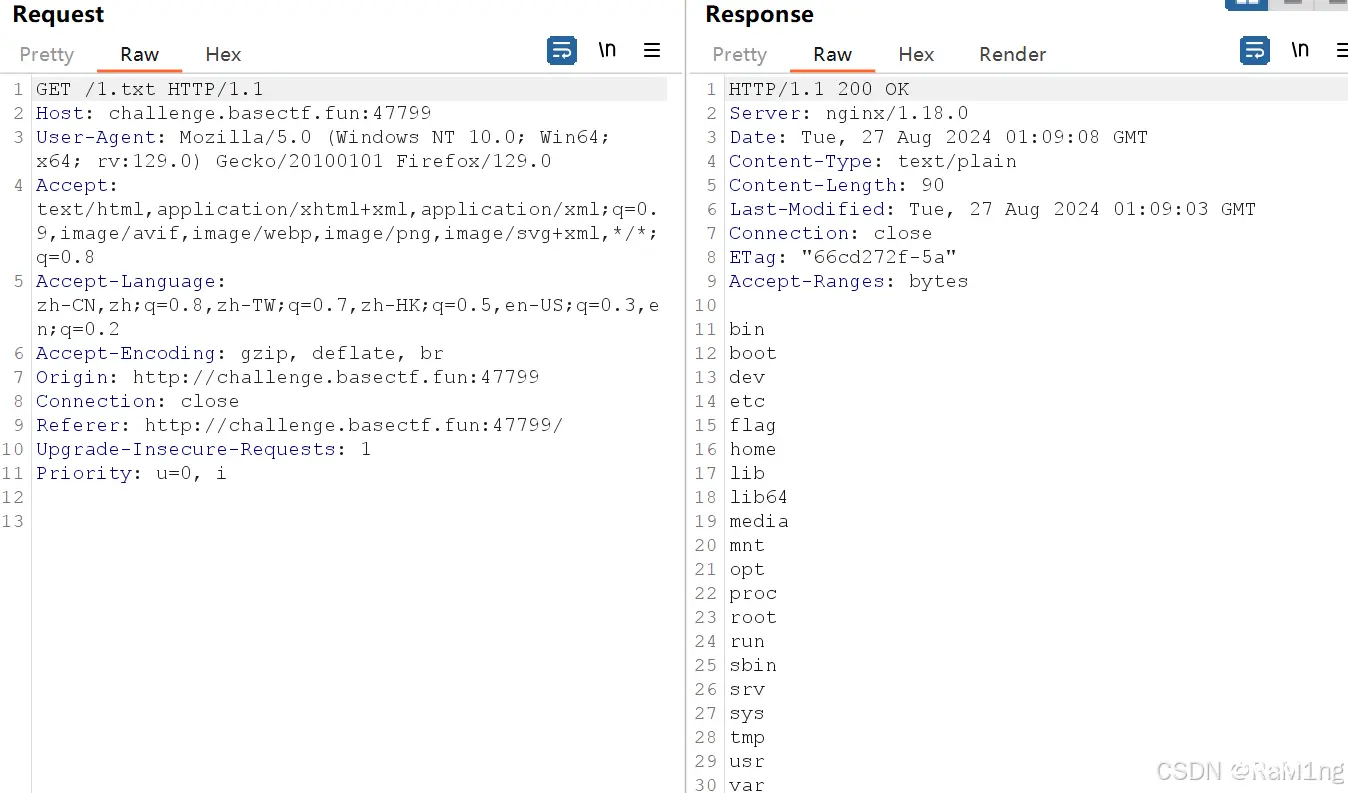Viewport: 1348px width, 793px height.
Task: Click 'Connection: close' in the Request panel
Action: tap(138, 401)
